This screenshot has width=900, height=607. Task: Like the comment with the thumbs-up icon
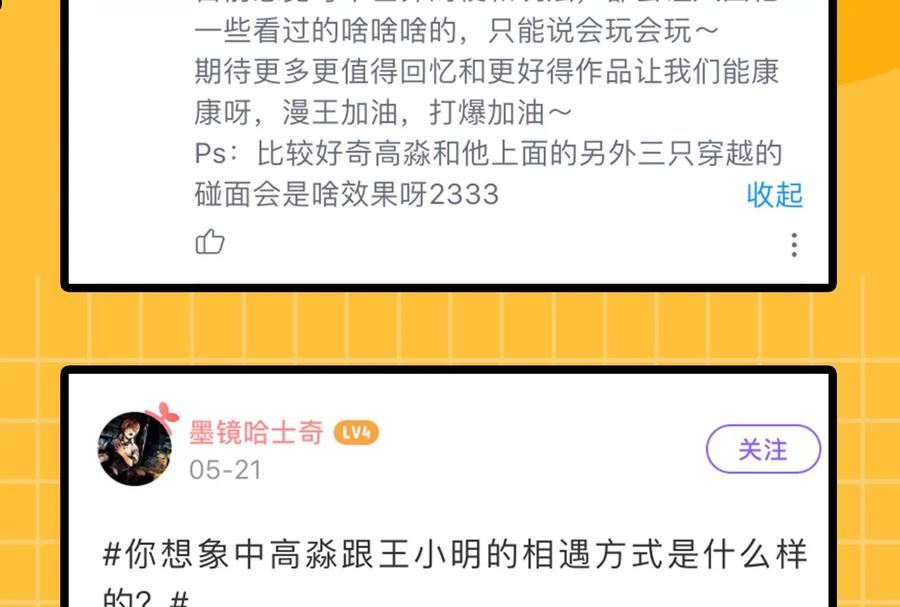coord(210,242)
